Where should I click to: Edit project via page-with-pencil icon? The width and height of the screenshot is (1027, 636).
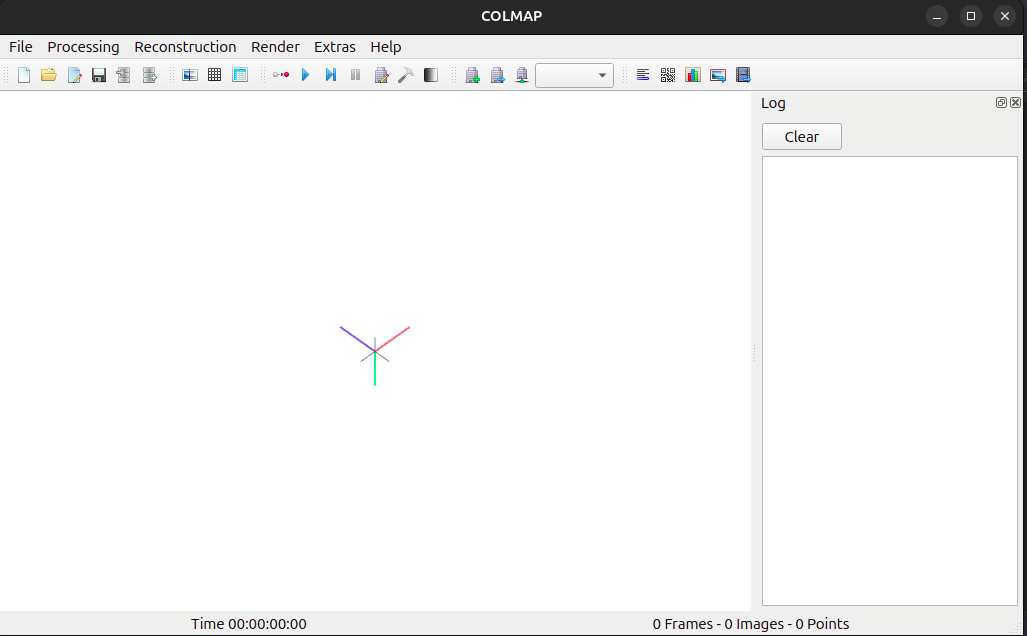(x=74, y=75)
